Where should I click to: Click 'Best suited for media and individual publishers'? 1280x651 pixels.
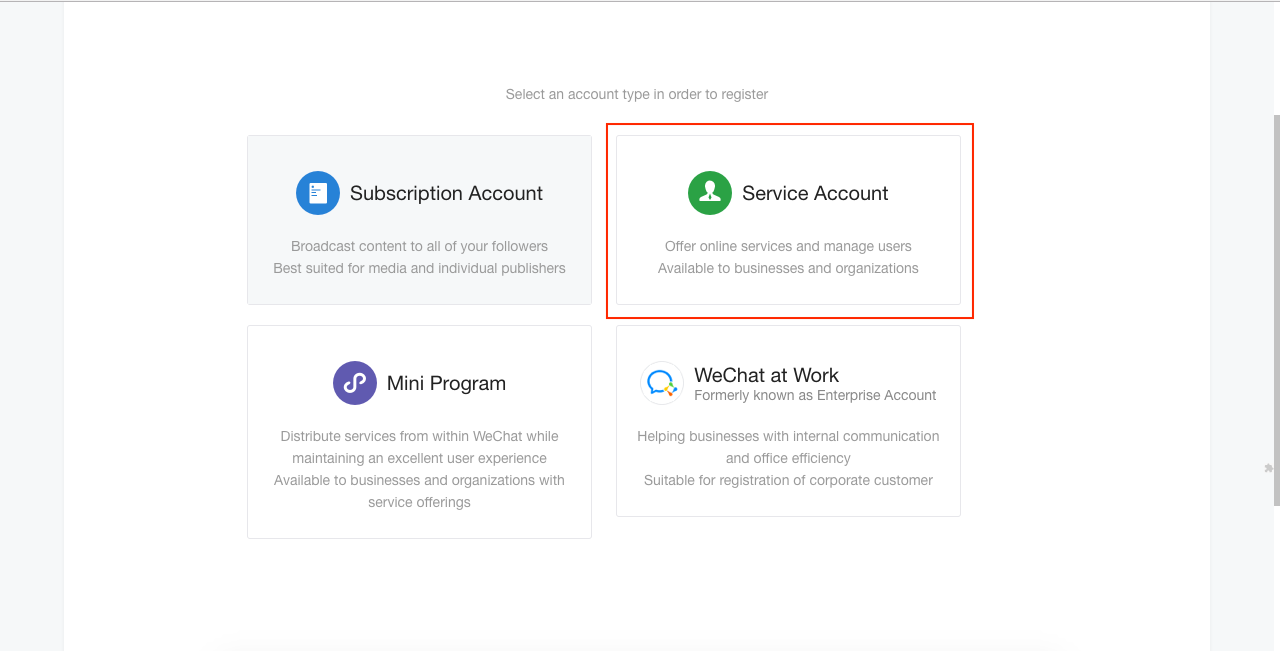419,268
